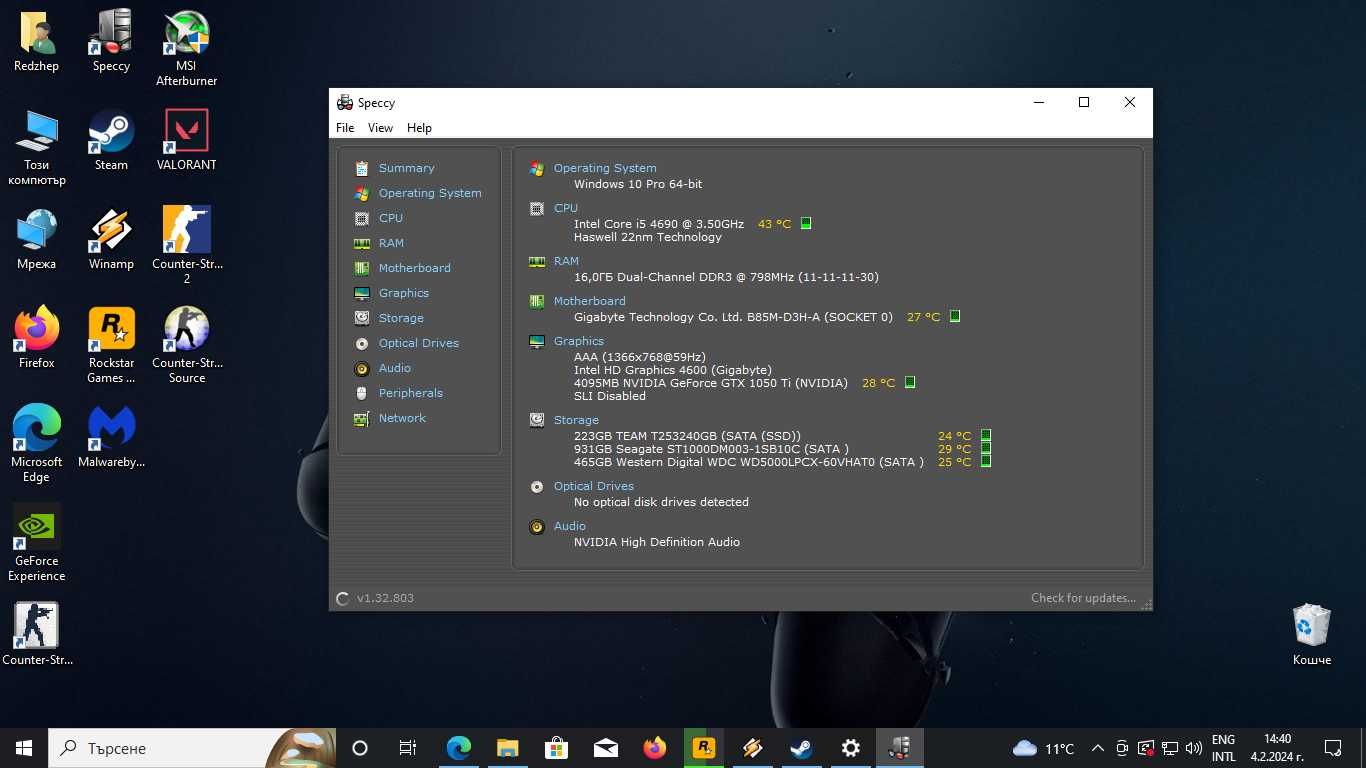Open Motherboard section in sidebar

click(414, 268)
